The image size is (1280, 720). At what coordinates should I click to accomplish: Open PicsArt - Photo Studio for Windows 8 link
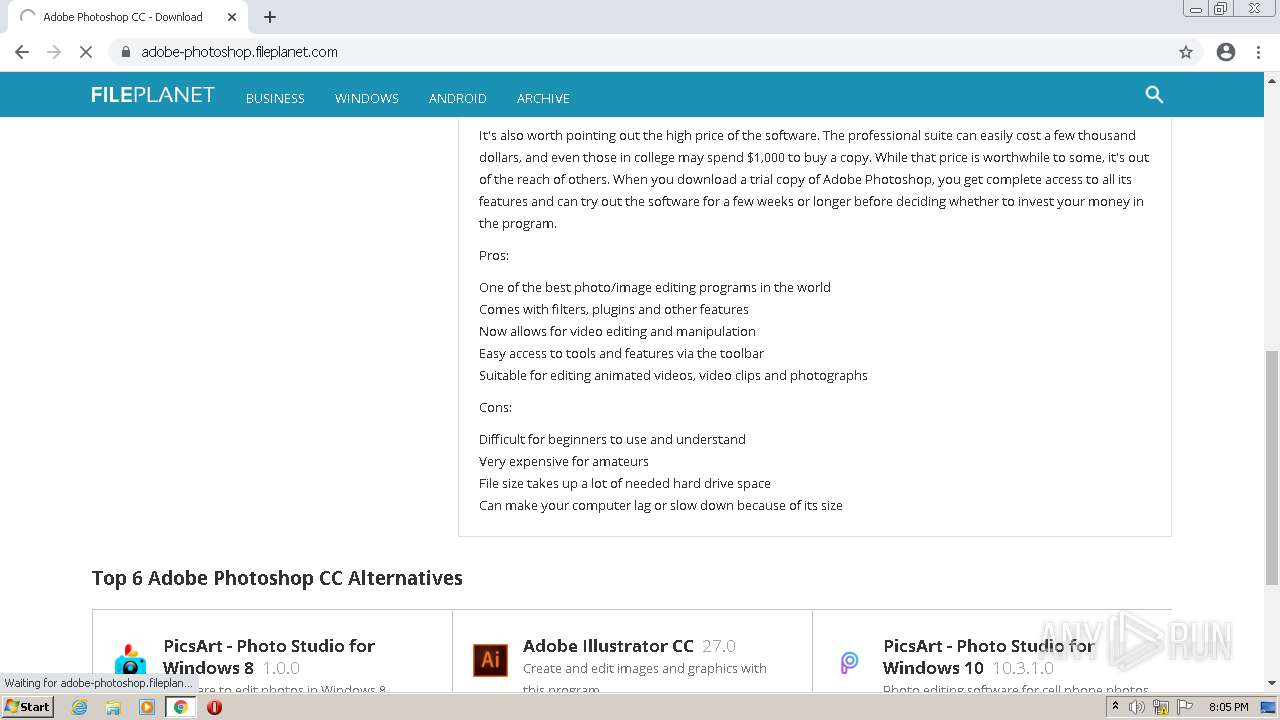coord(269,657)
